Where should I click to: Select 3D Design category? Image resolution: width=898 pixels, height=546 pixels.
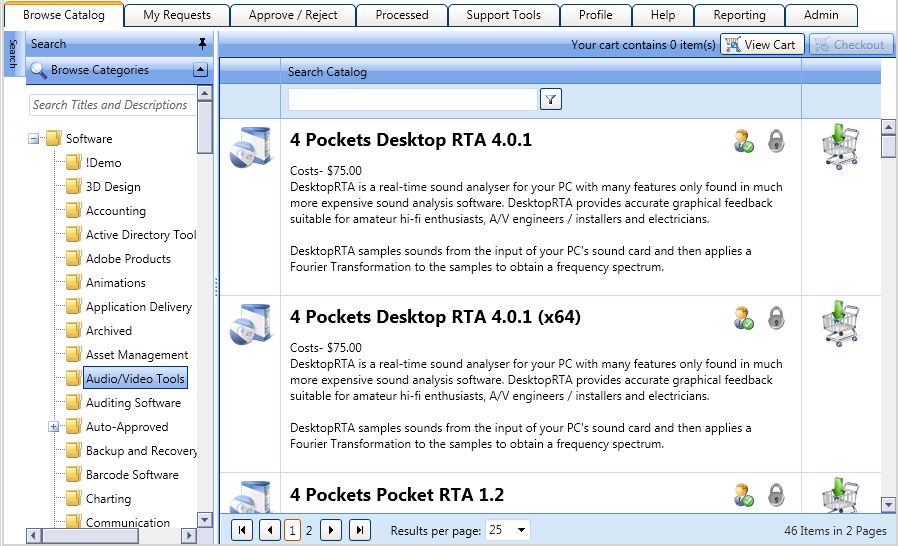tap(113, 187)
